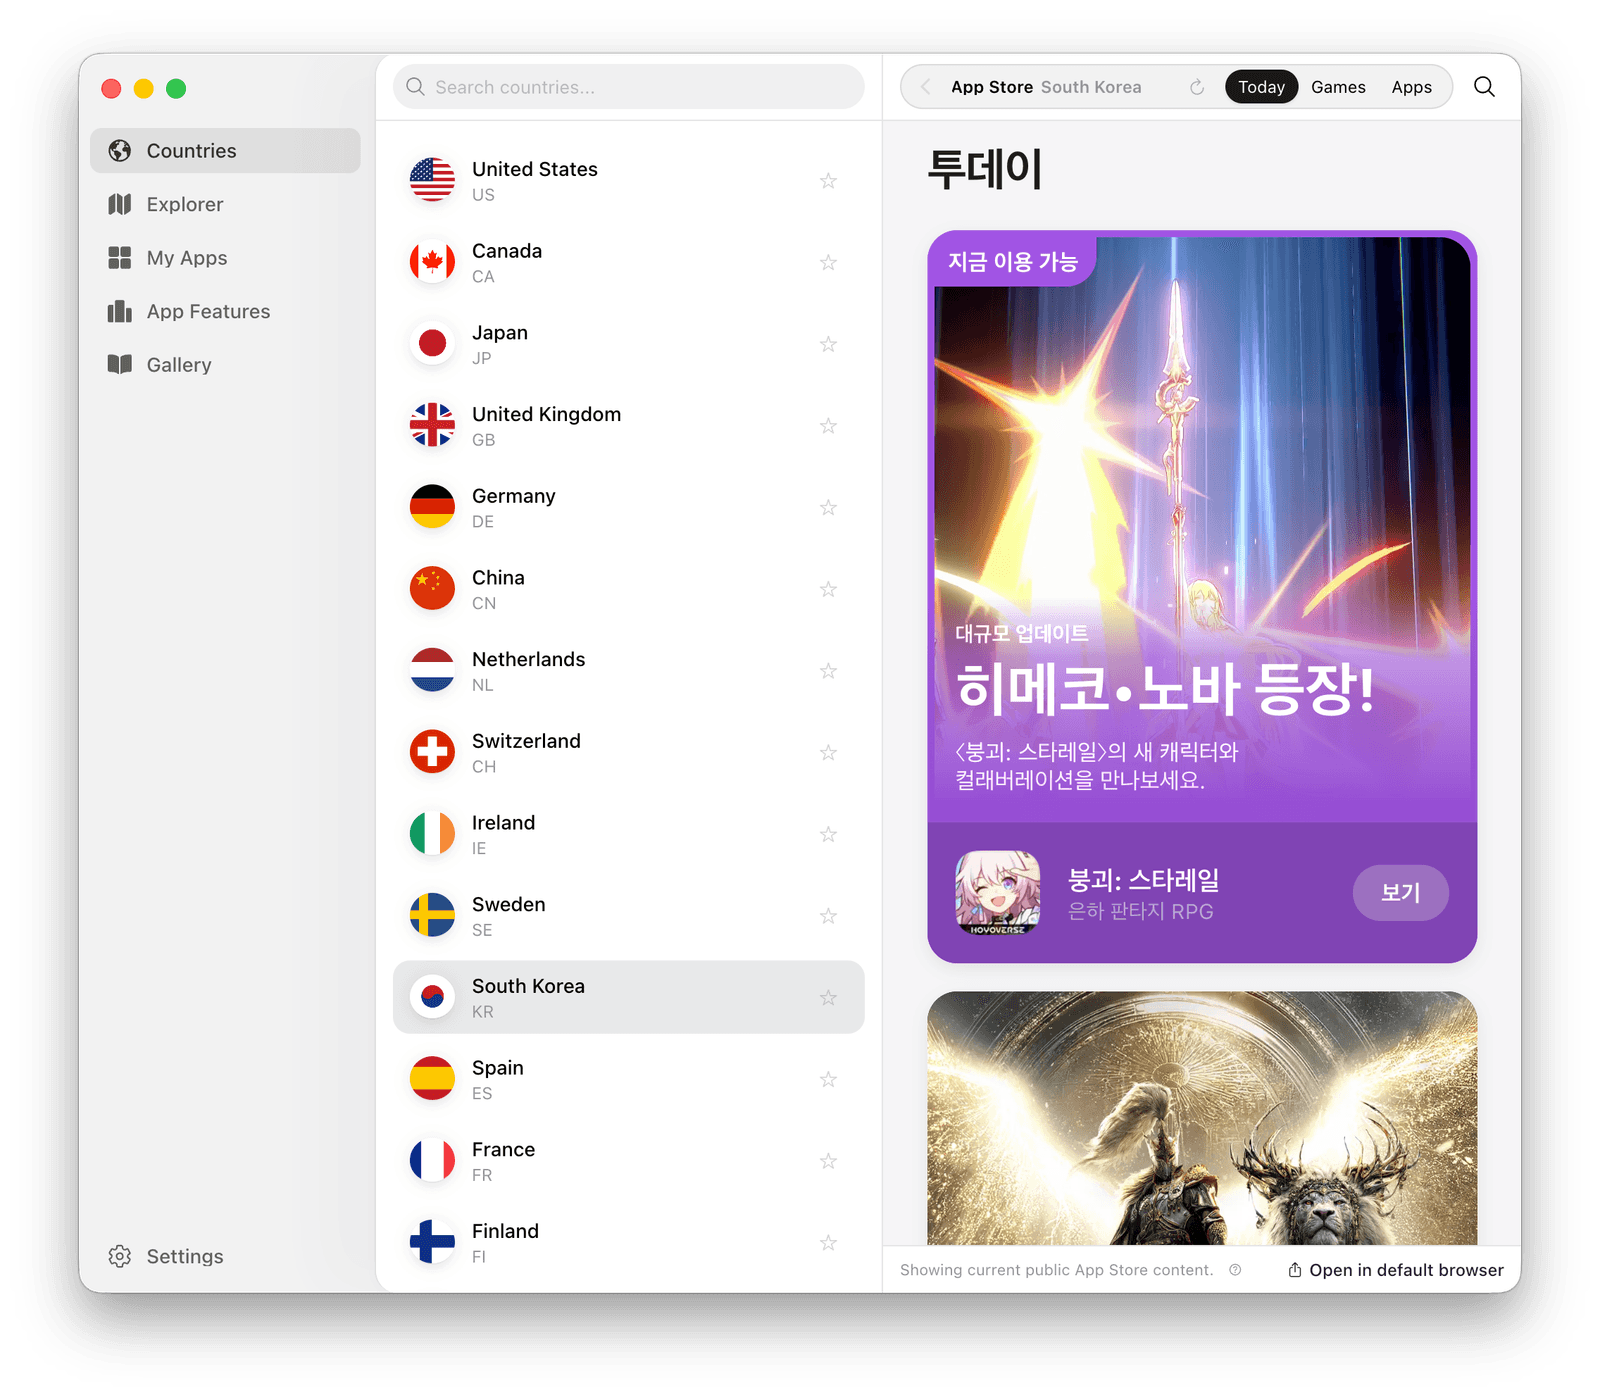Click the App Features chart icon
This screenshot has width=1600, height=1397.
pos(120,311)
